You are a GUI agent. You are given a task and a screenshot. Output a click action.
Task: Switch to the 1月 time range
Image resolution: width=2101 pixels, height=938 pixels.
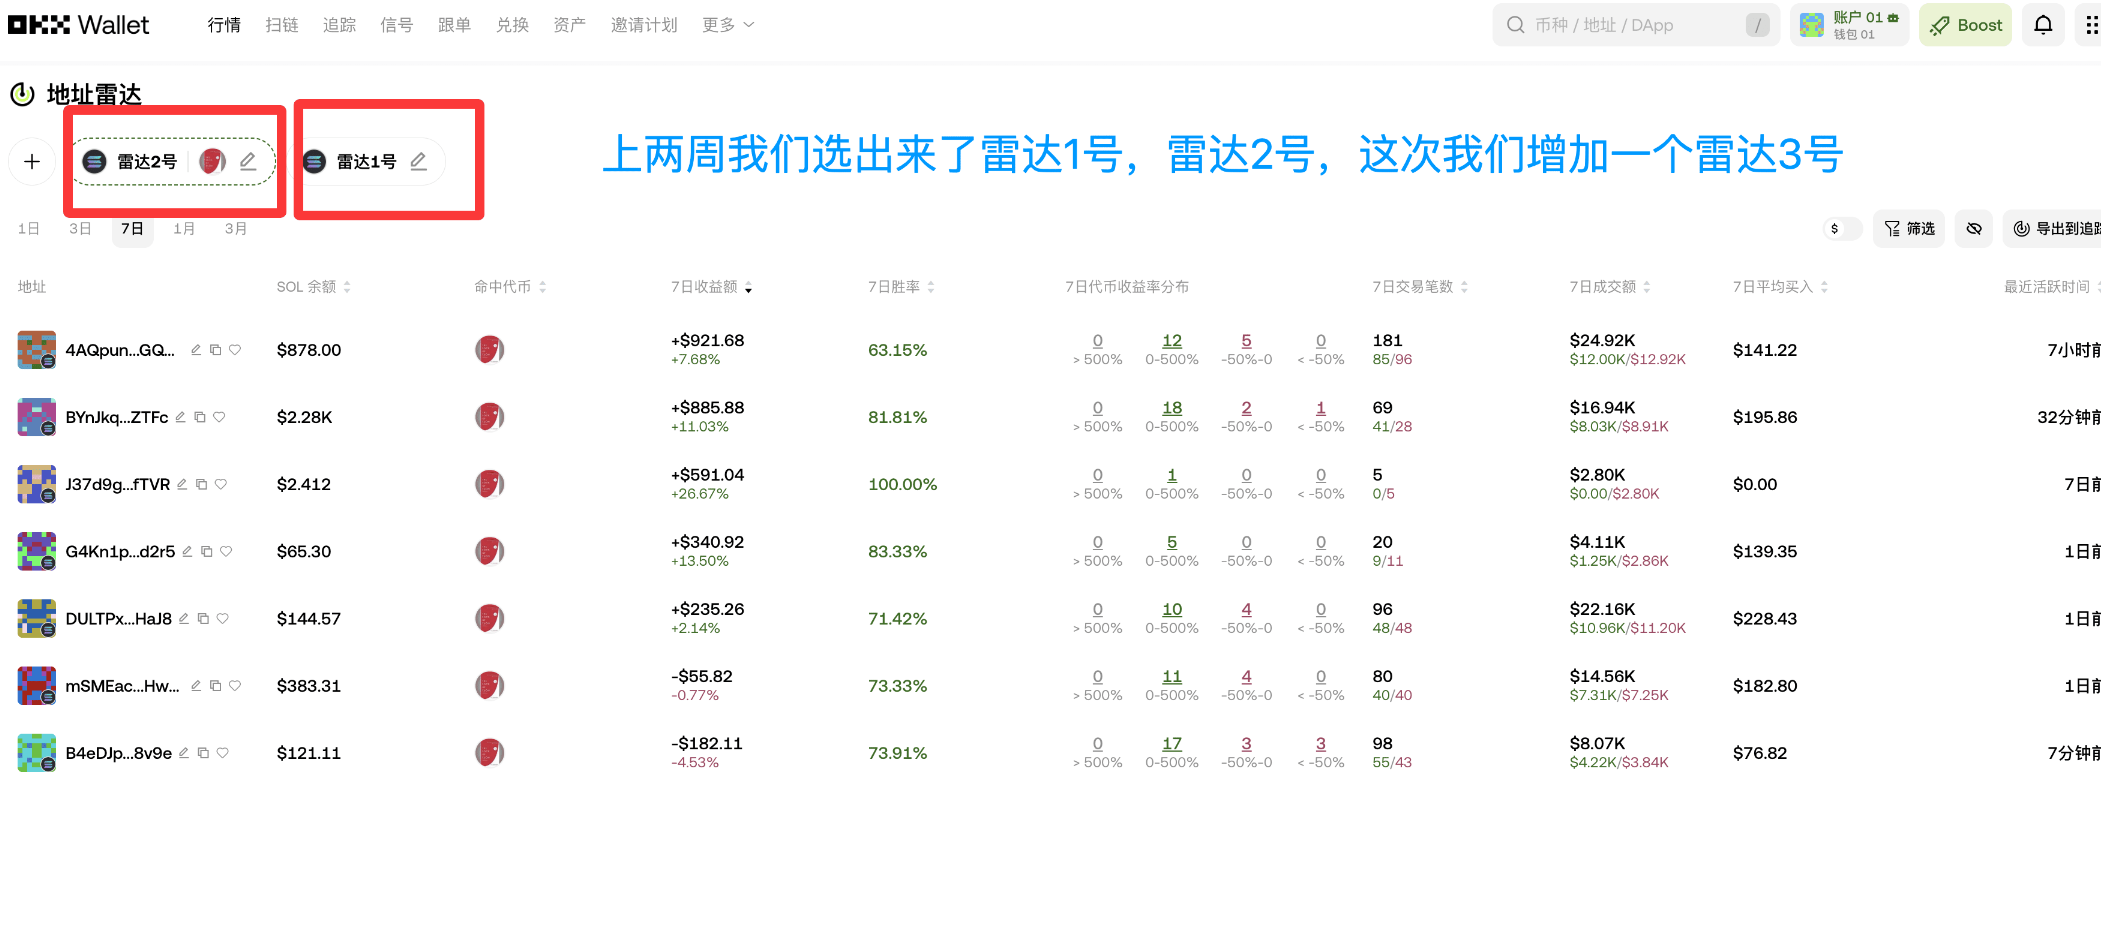click(x=184, y=229)
